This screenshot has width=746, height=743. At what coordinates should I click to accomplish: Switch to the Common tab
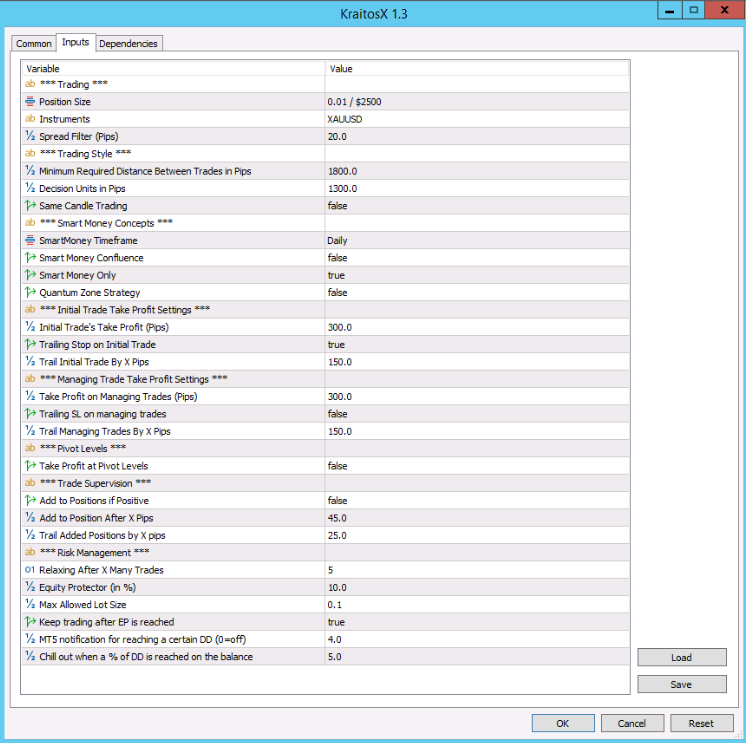[x=33, y=43]
